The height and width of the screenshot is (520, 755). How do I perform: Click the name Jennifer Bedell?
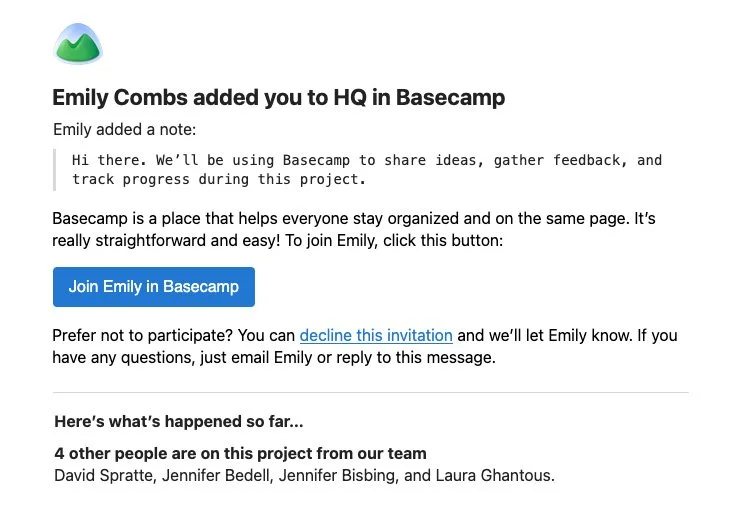coord(216,476)
